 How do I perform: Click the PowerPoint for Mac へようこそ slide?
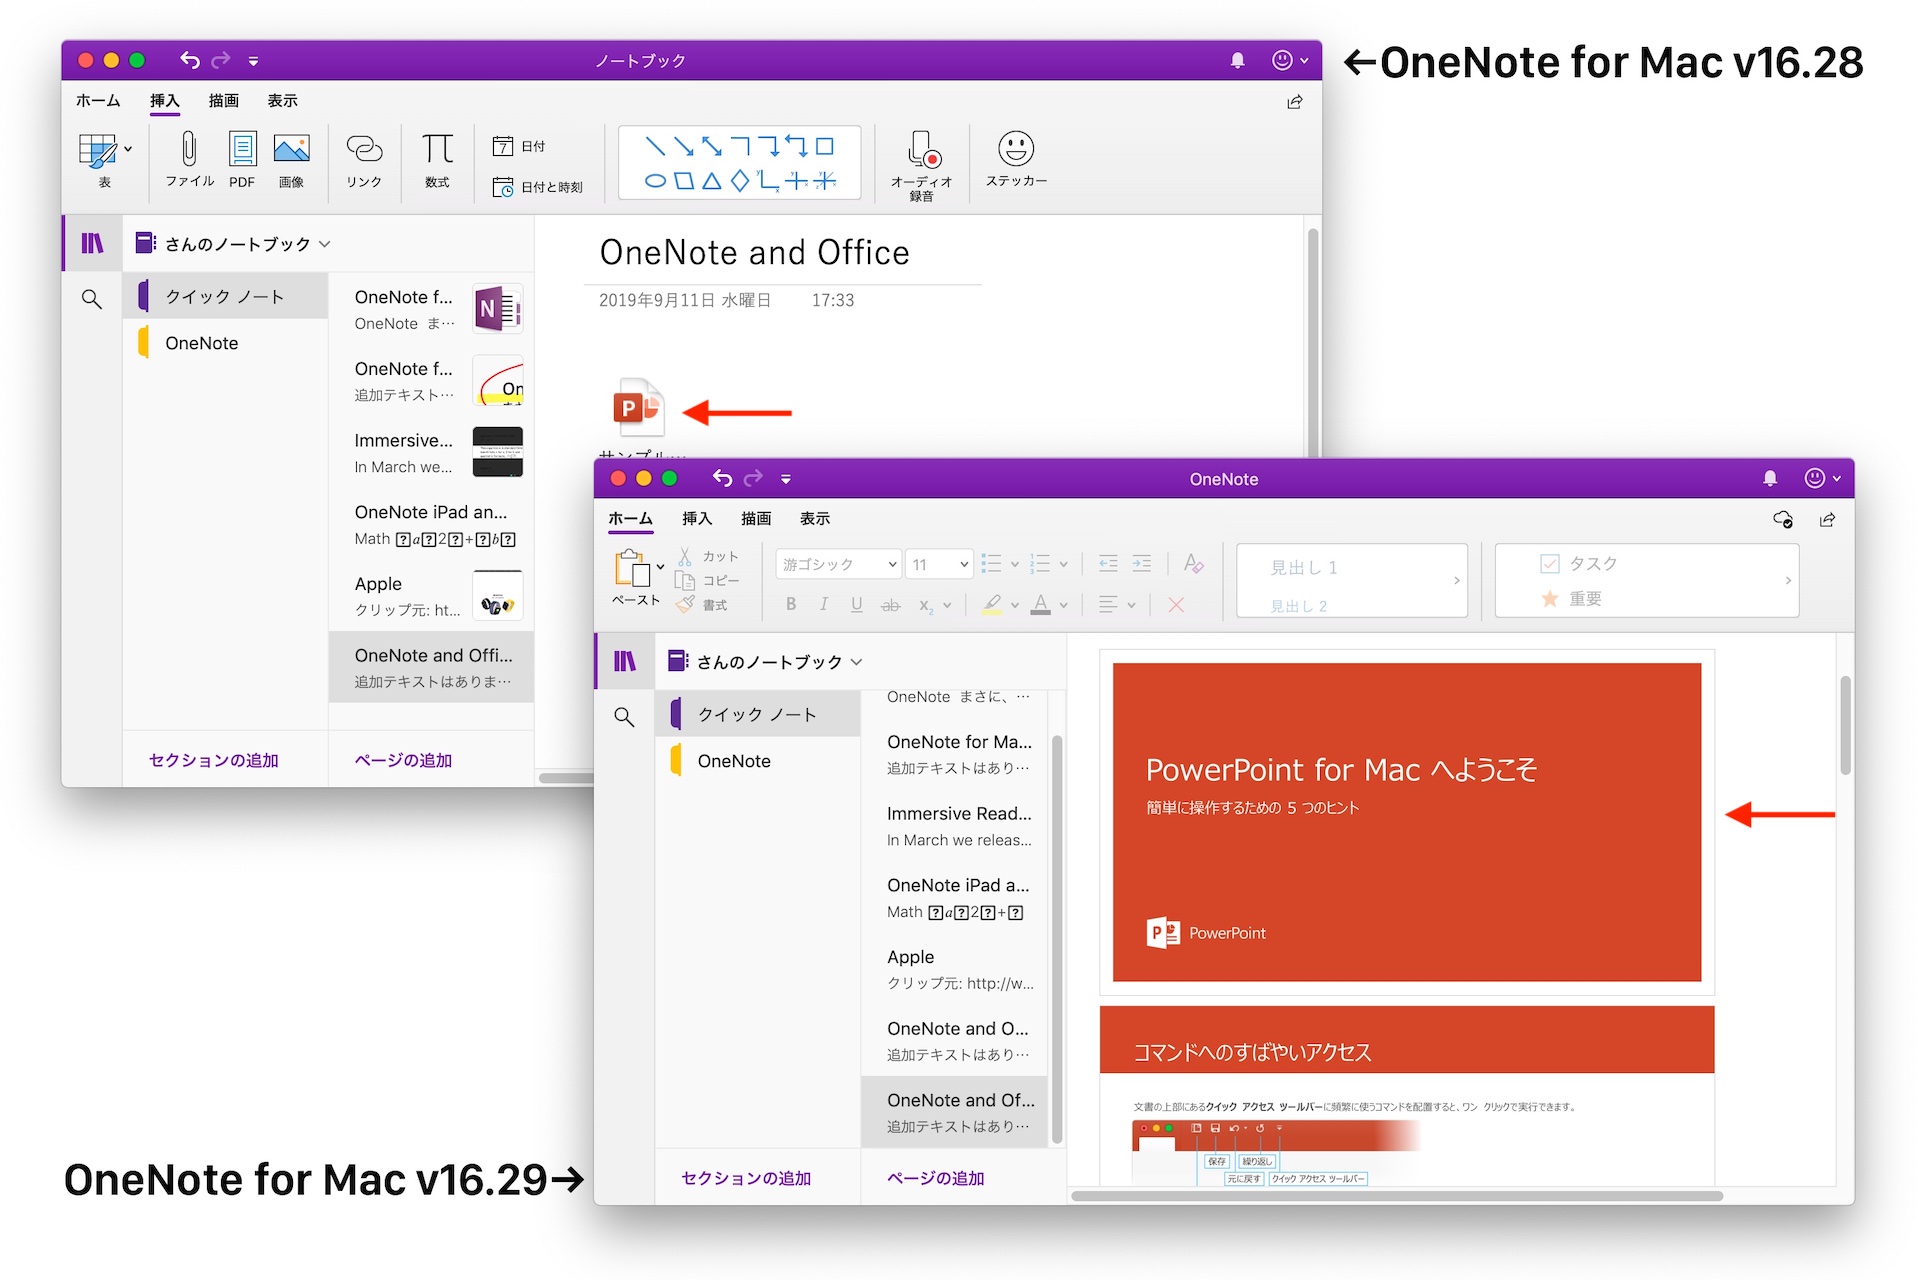(1407, 822)
